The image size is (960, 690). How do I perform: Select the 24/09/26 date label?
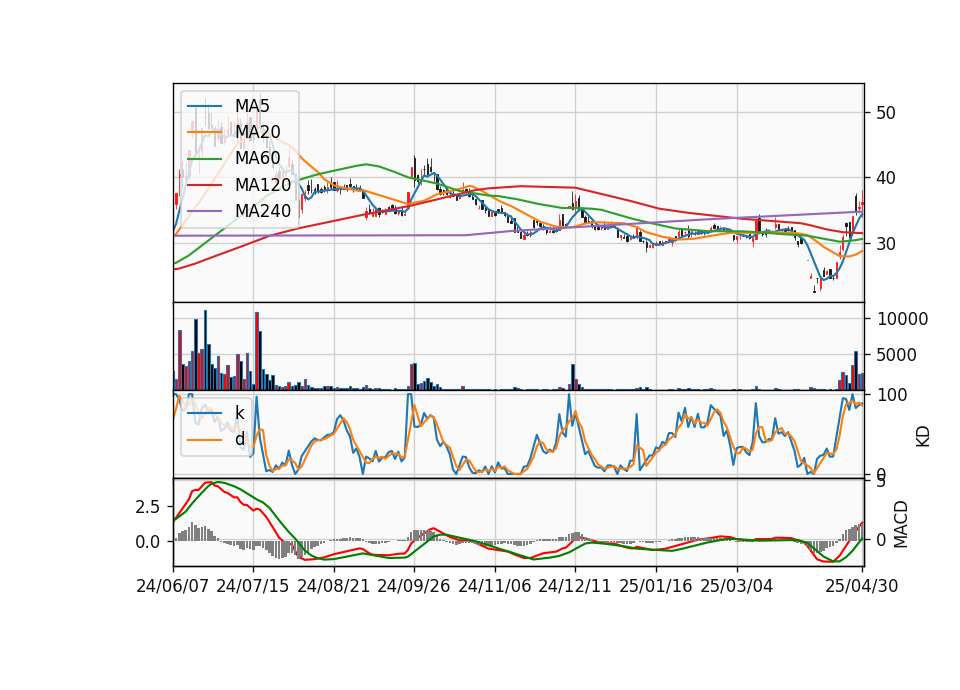413,586
